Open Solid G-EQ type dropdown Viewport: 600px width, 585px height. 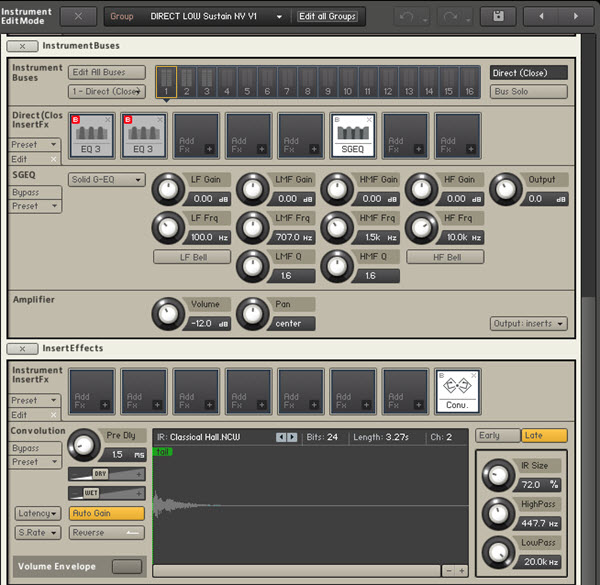107,179
